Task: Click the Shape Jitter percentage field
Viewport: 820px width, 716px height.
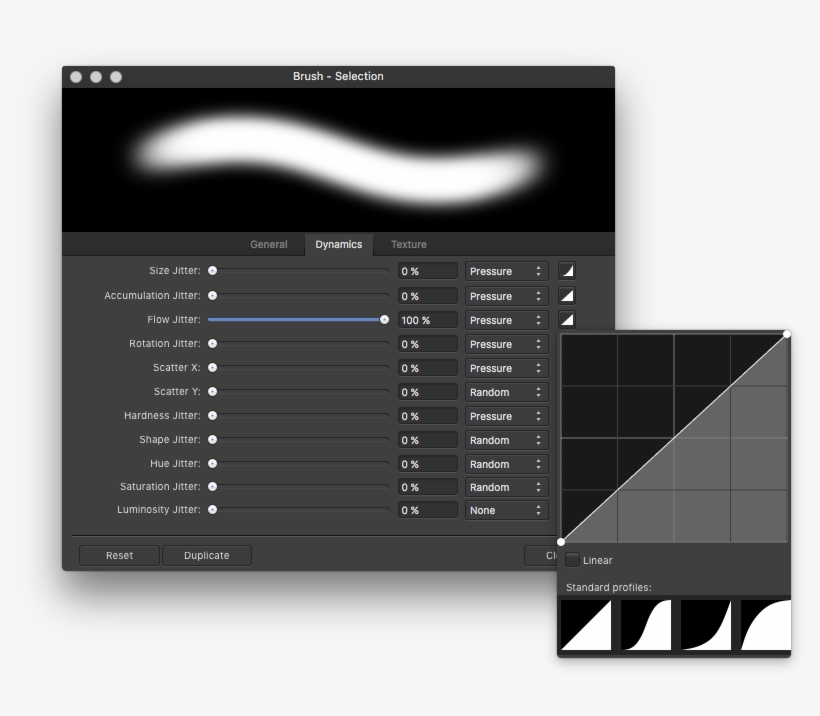Action: pyautogui.click(x=427, y=440)
